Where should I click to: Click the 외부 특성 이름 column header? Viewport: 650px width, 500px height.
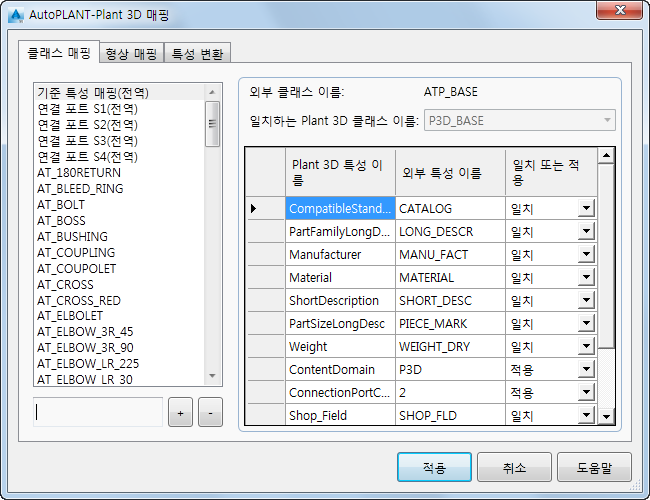[451, 172]
